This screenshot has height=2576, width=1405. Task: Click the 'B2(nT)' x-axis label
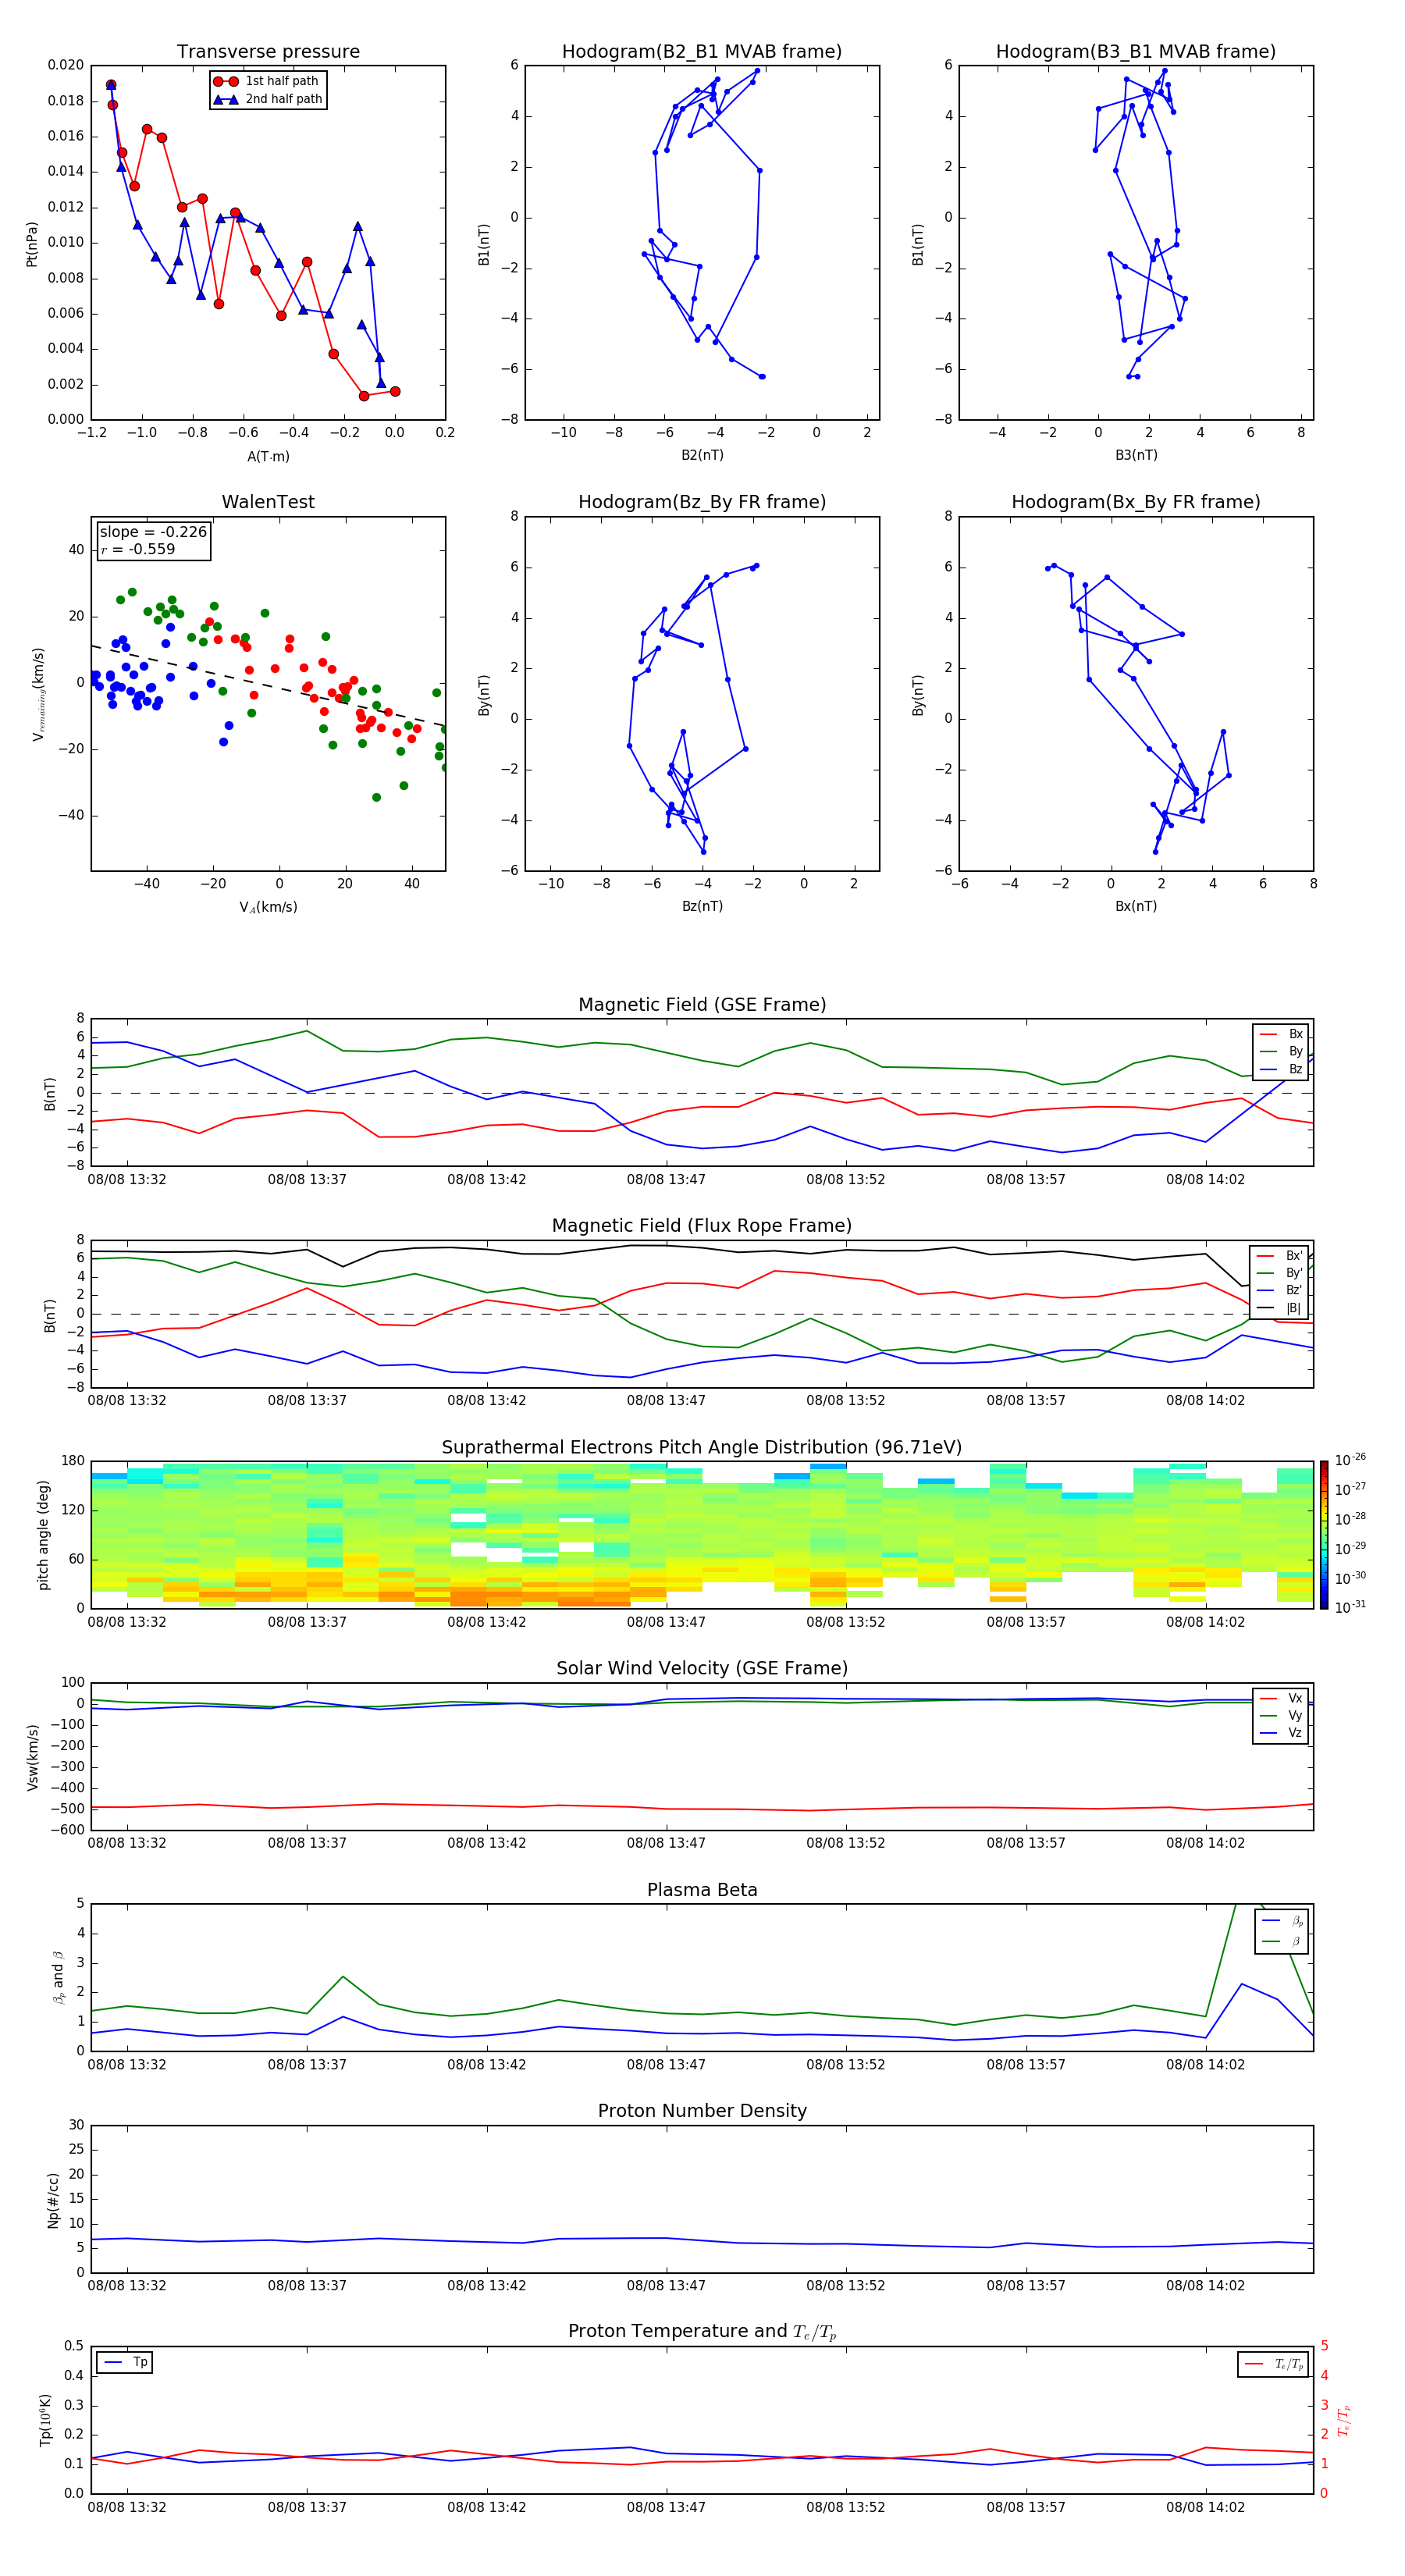(x=702, y=455)
